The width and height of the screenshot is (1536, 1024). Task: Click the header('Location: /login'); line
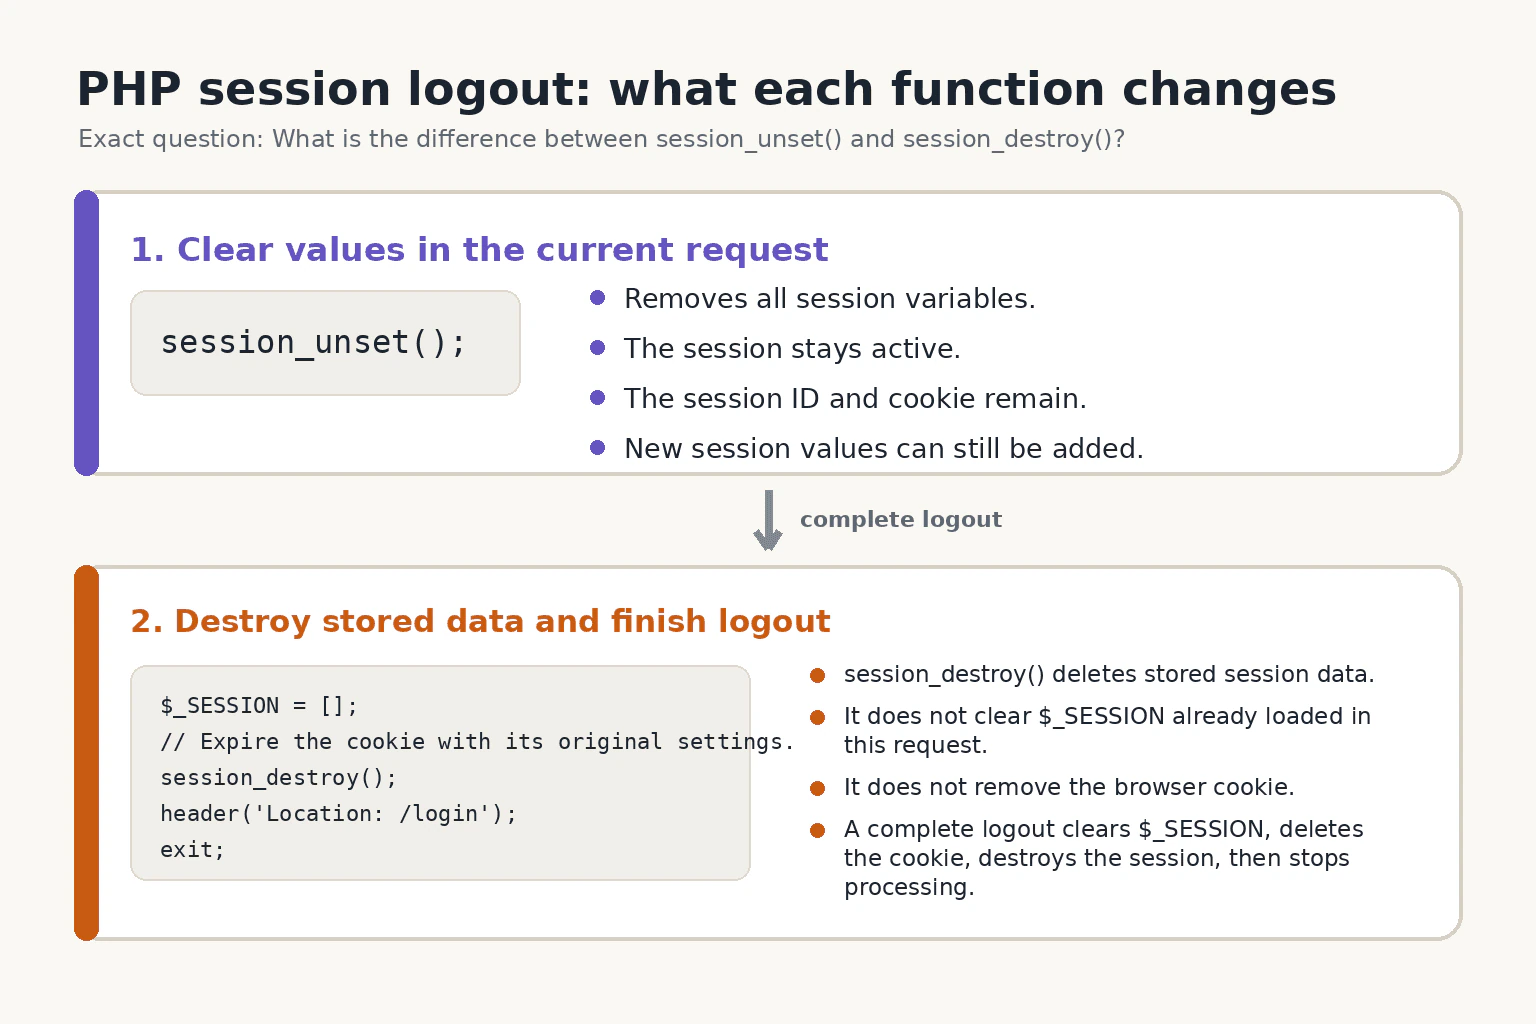tap(339, 814)
